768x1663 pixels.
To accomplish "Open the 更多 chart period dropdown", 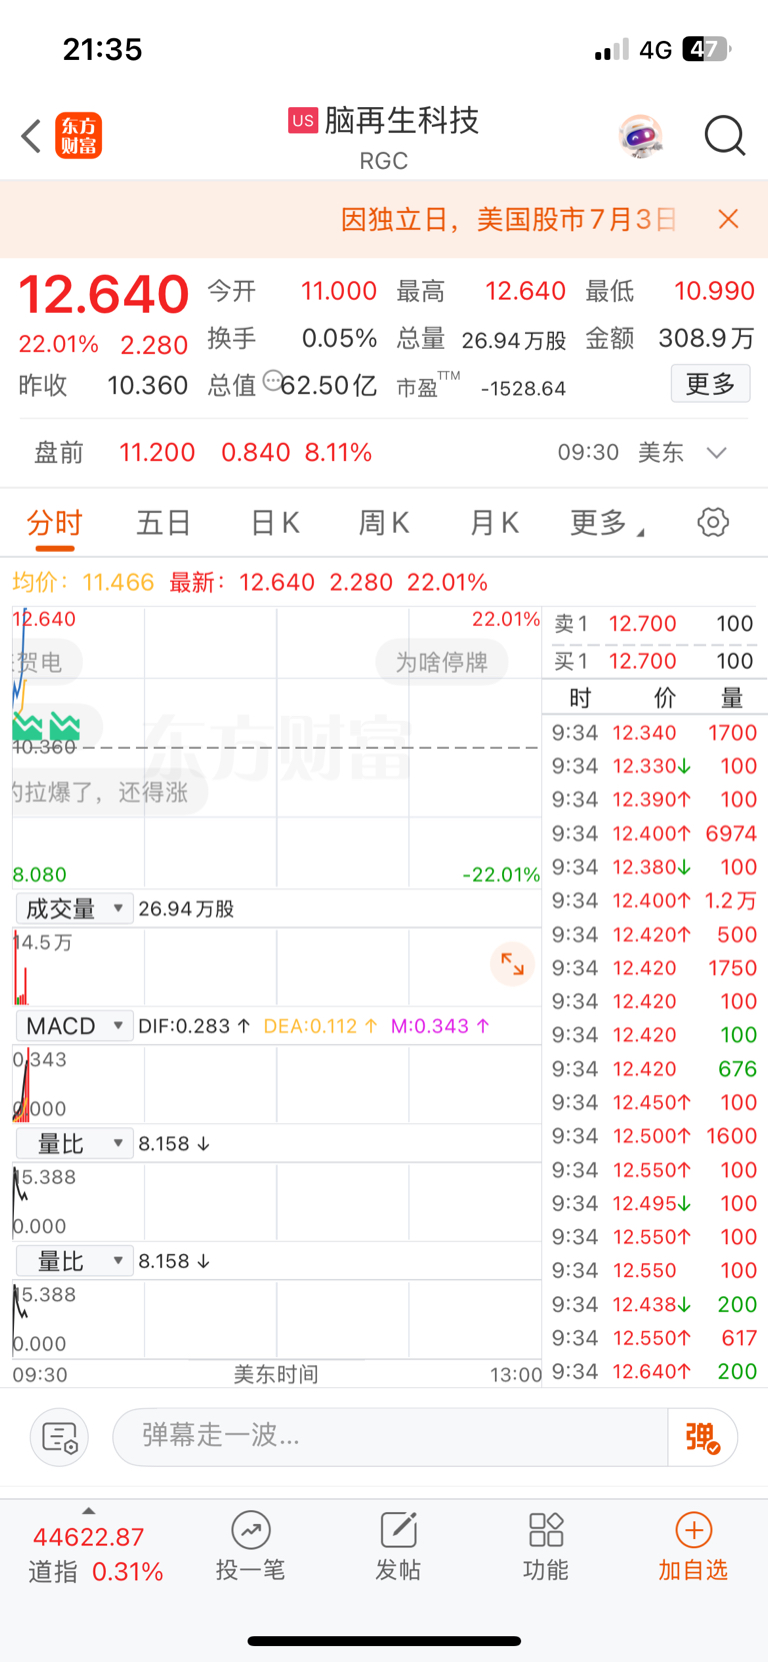I will (x=607, y=523).
